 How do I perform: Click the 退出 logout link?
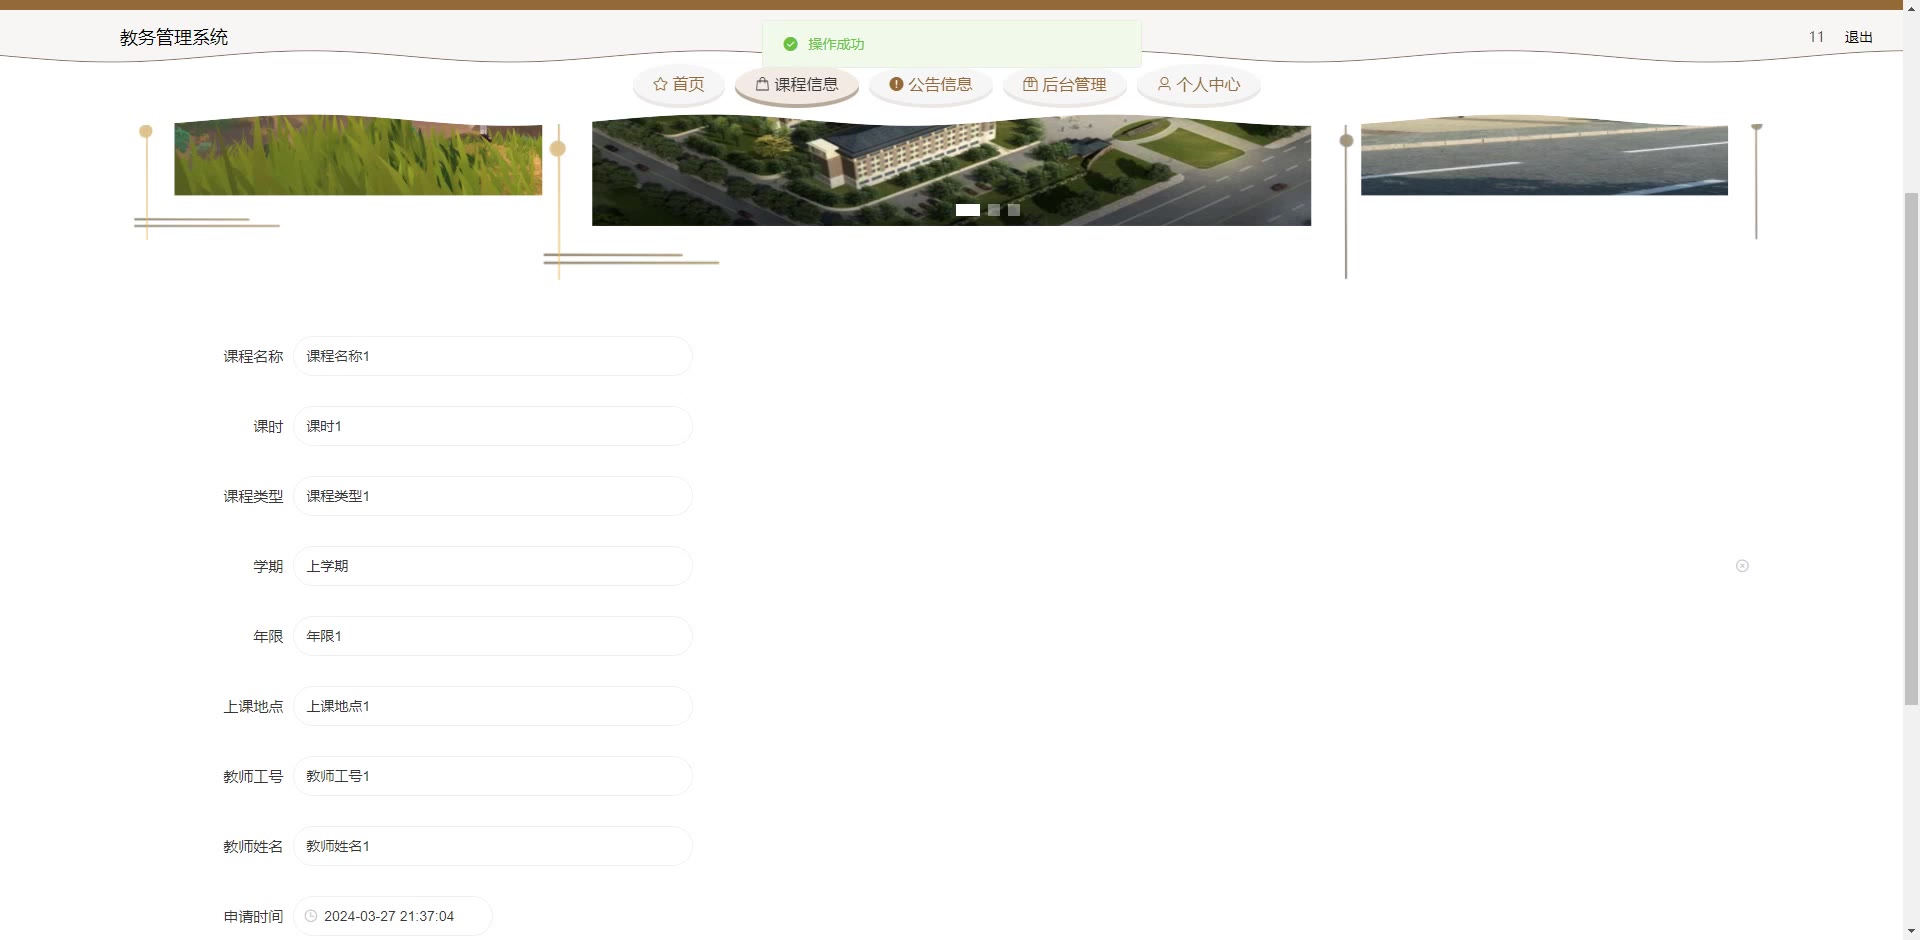click(x=1858, y=37)
